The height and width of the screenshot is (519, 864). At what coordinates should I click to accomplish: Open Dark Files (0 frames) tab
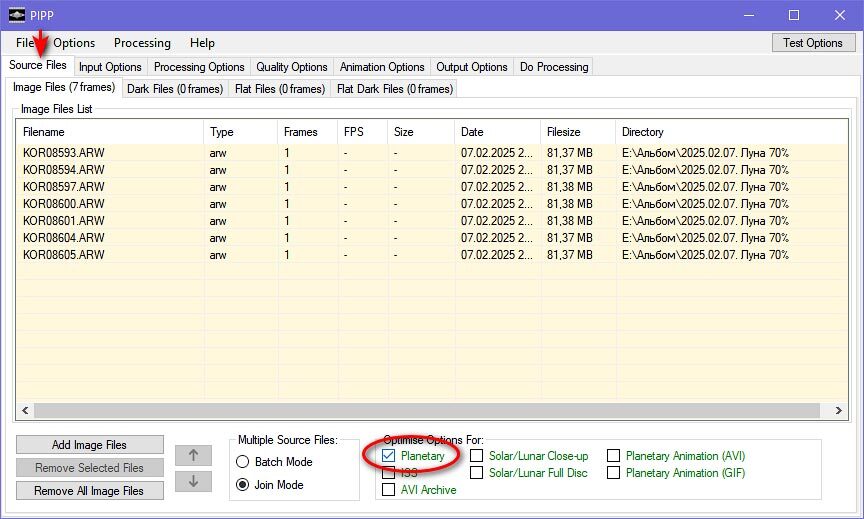[x=175, y=89]
